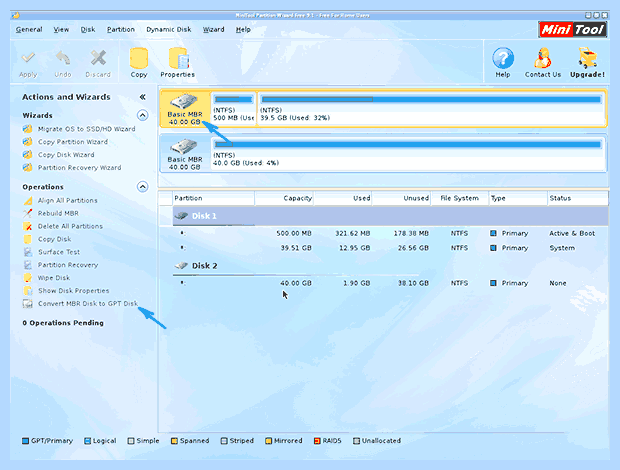Sort by Status column header

click(x=578, y=198)
